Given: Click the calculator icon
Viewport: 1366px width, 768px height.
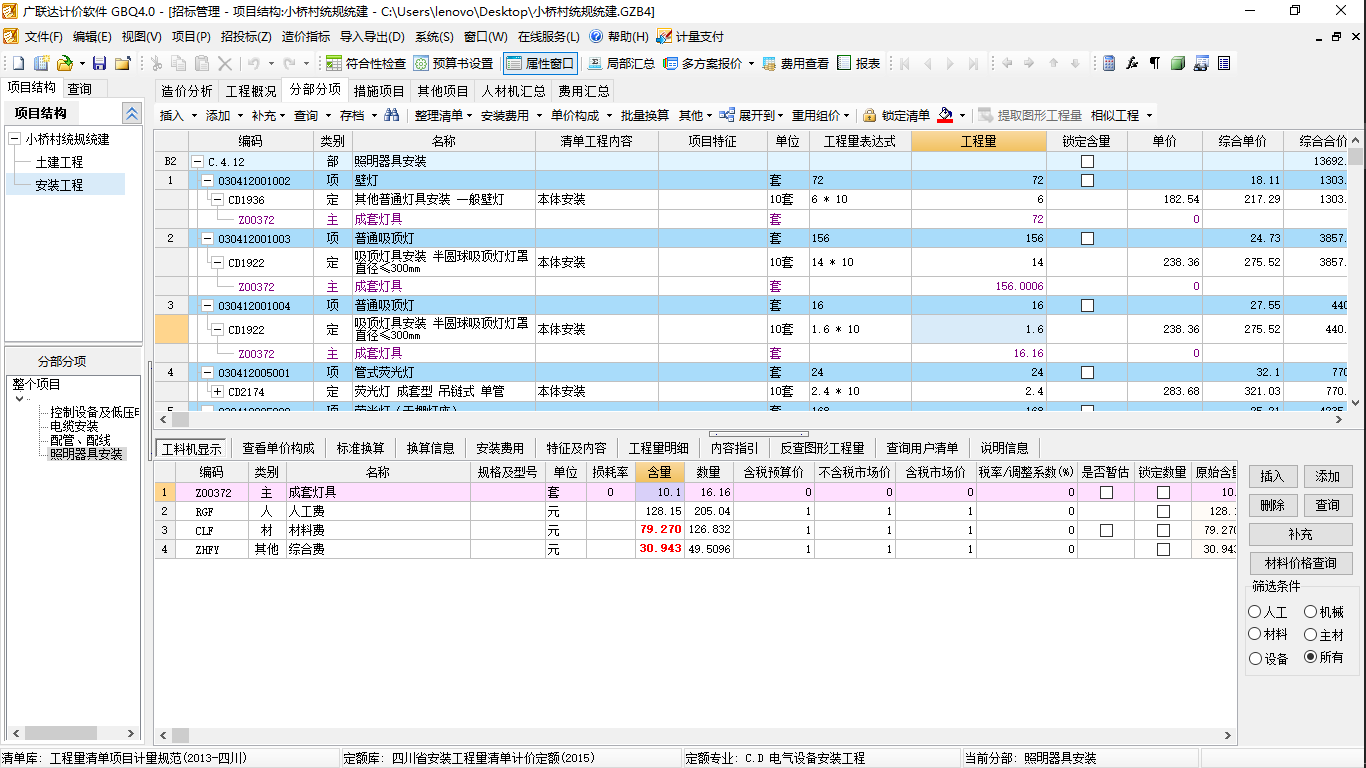Looking at the screenshot, I should click(1110, 63).
